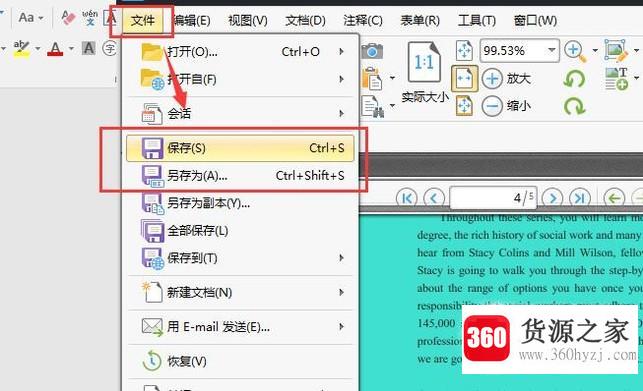Image resolution: width=643 pixels, height=391 pixels.
Task: Open the paste icon's dropdown arrow
Action: (392, 78)
